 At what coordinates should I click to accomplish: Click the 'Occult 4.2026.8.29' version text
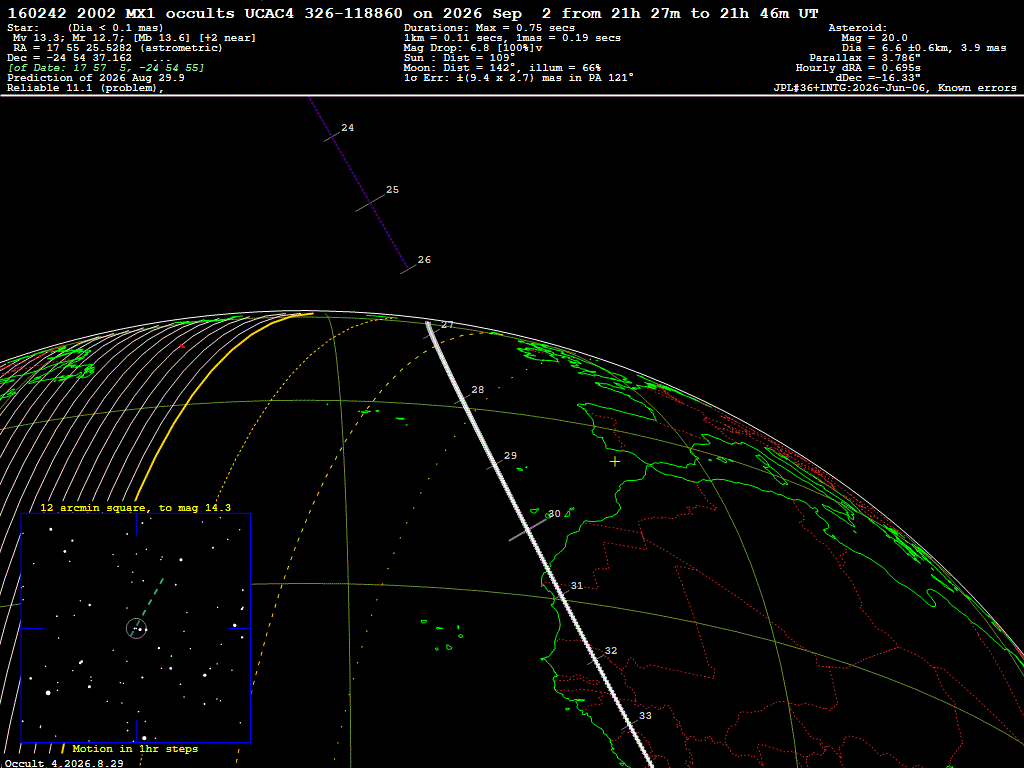point(64,763)
